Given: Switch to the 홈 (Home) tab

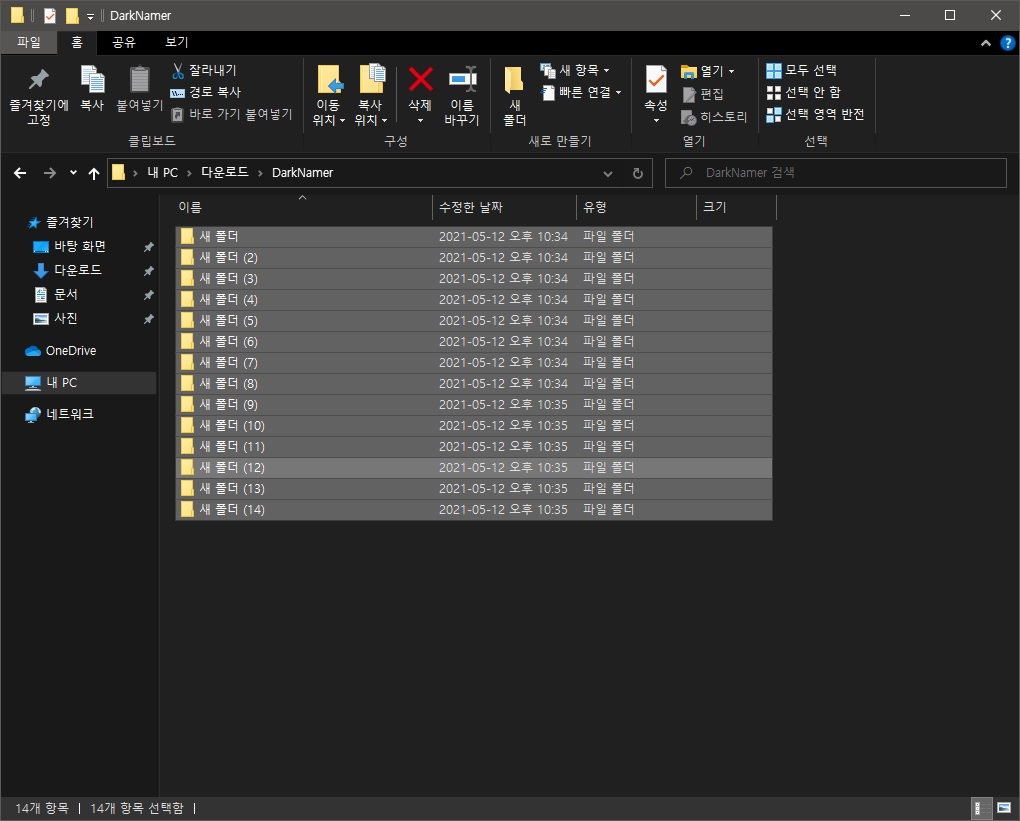Looking at the screenshot, I should coord(77,42).
